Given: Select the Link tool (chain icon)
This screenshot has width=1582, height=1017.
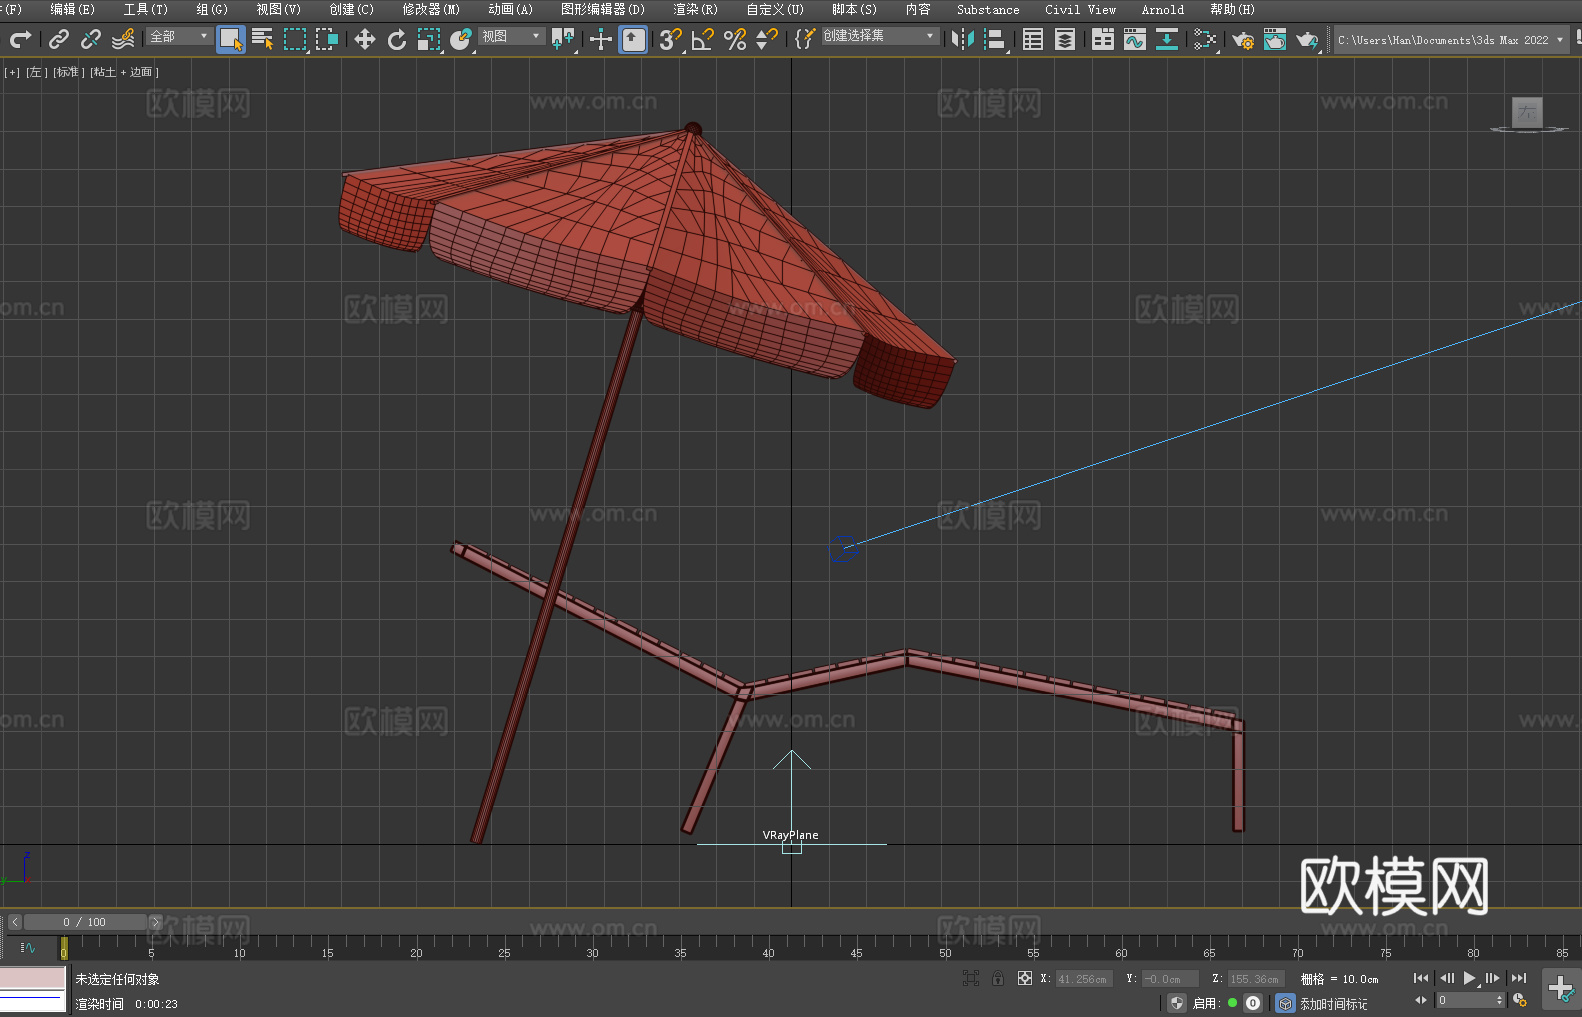Looking at the screenshot, I should tap(59, 39).
